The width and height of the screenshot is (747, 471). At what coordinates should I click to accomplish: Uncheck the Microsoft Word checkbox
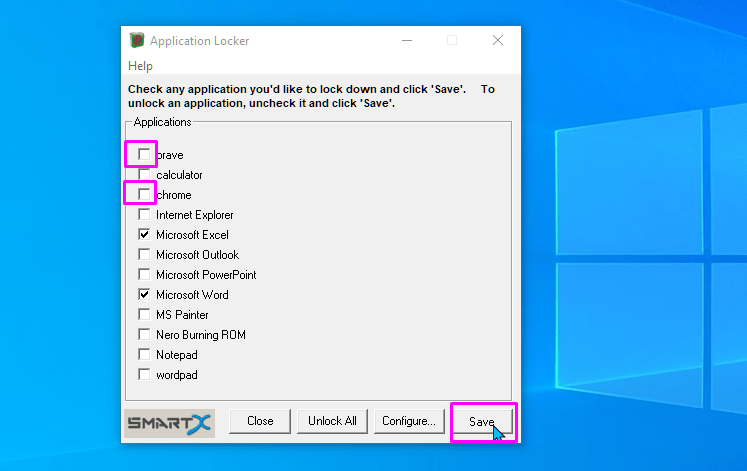(x=144, y=294)
